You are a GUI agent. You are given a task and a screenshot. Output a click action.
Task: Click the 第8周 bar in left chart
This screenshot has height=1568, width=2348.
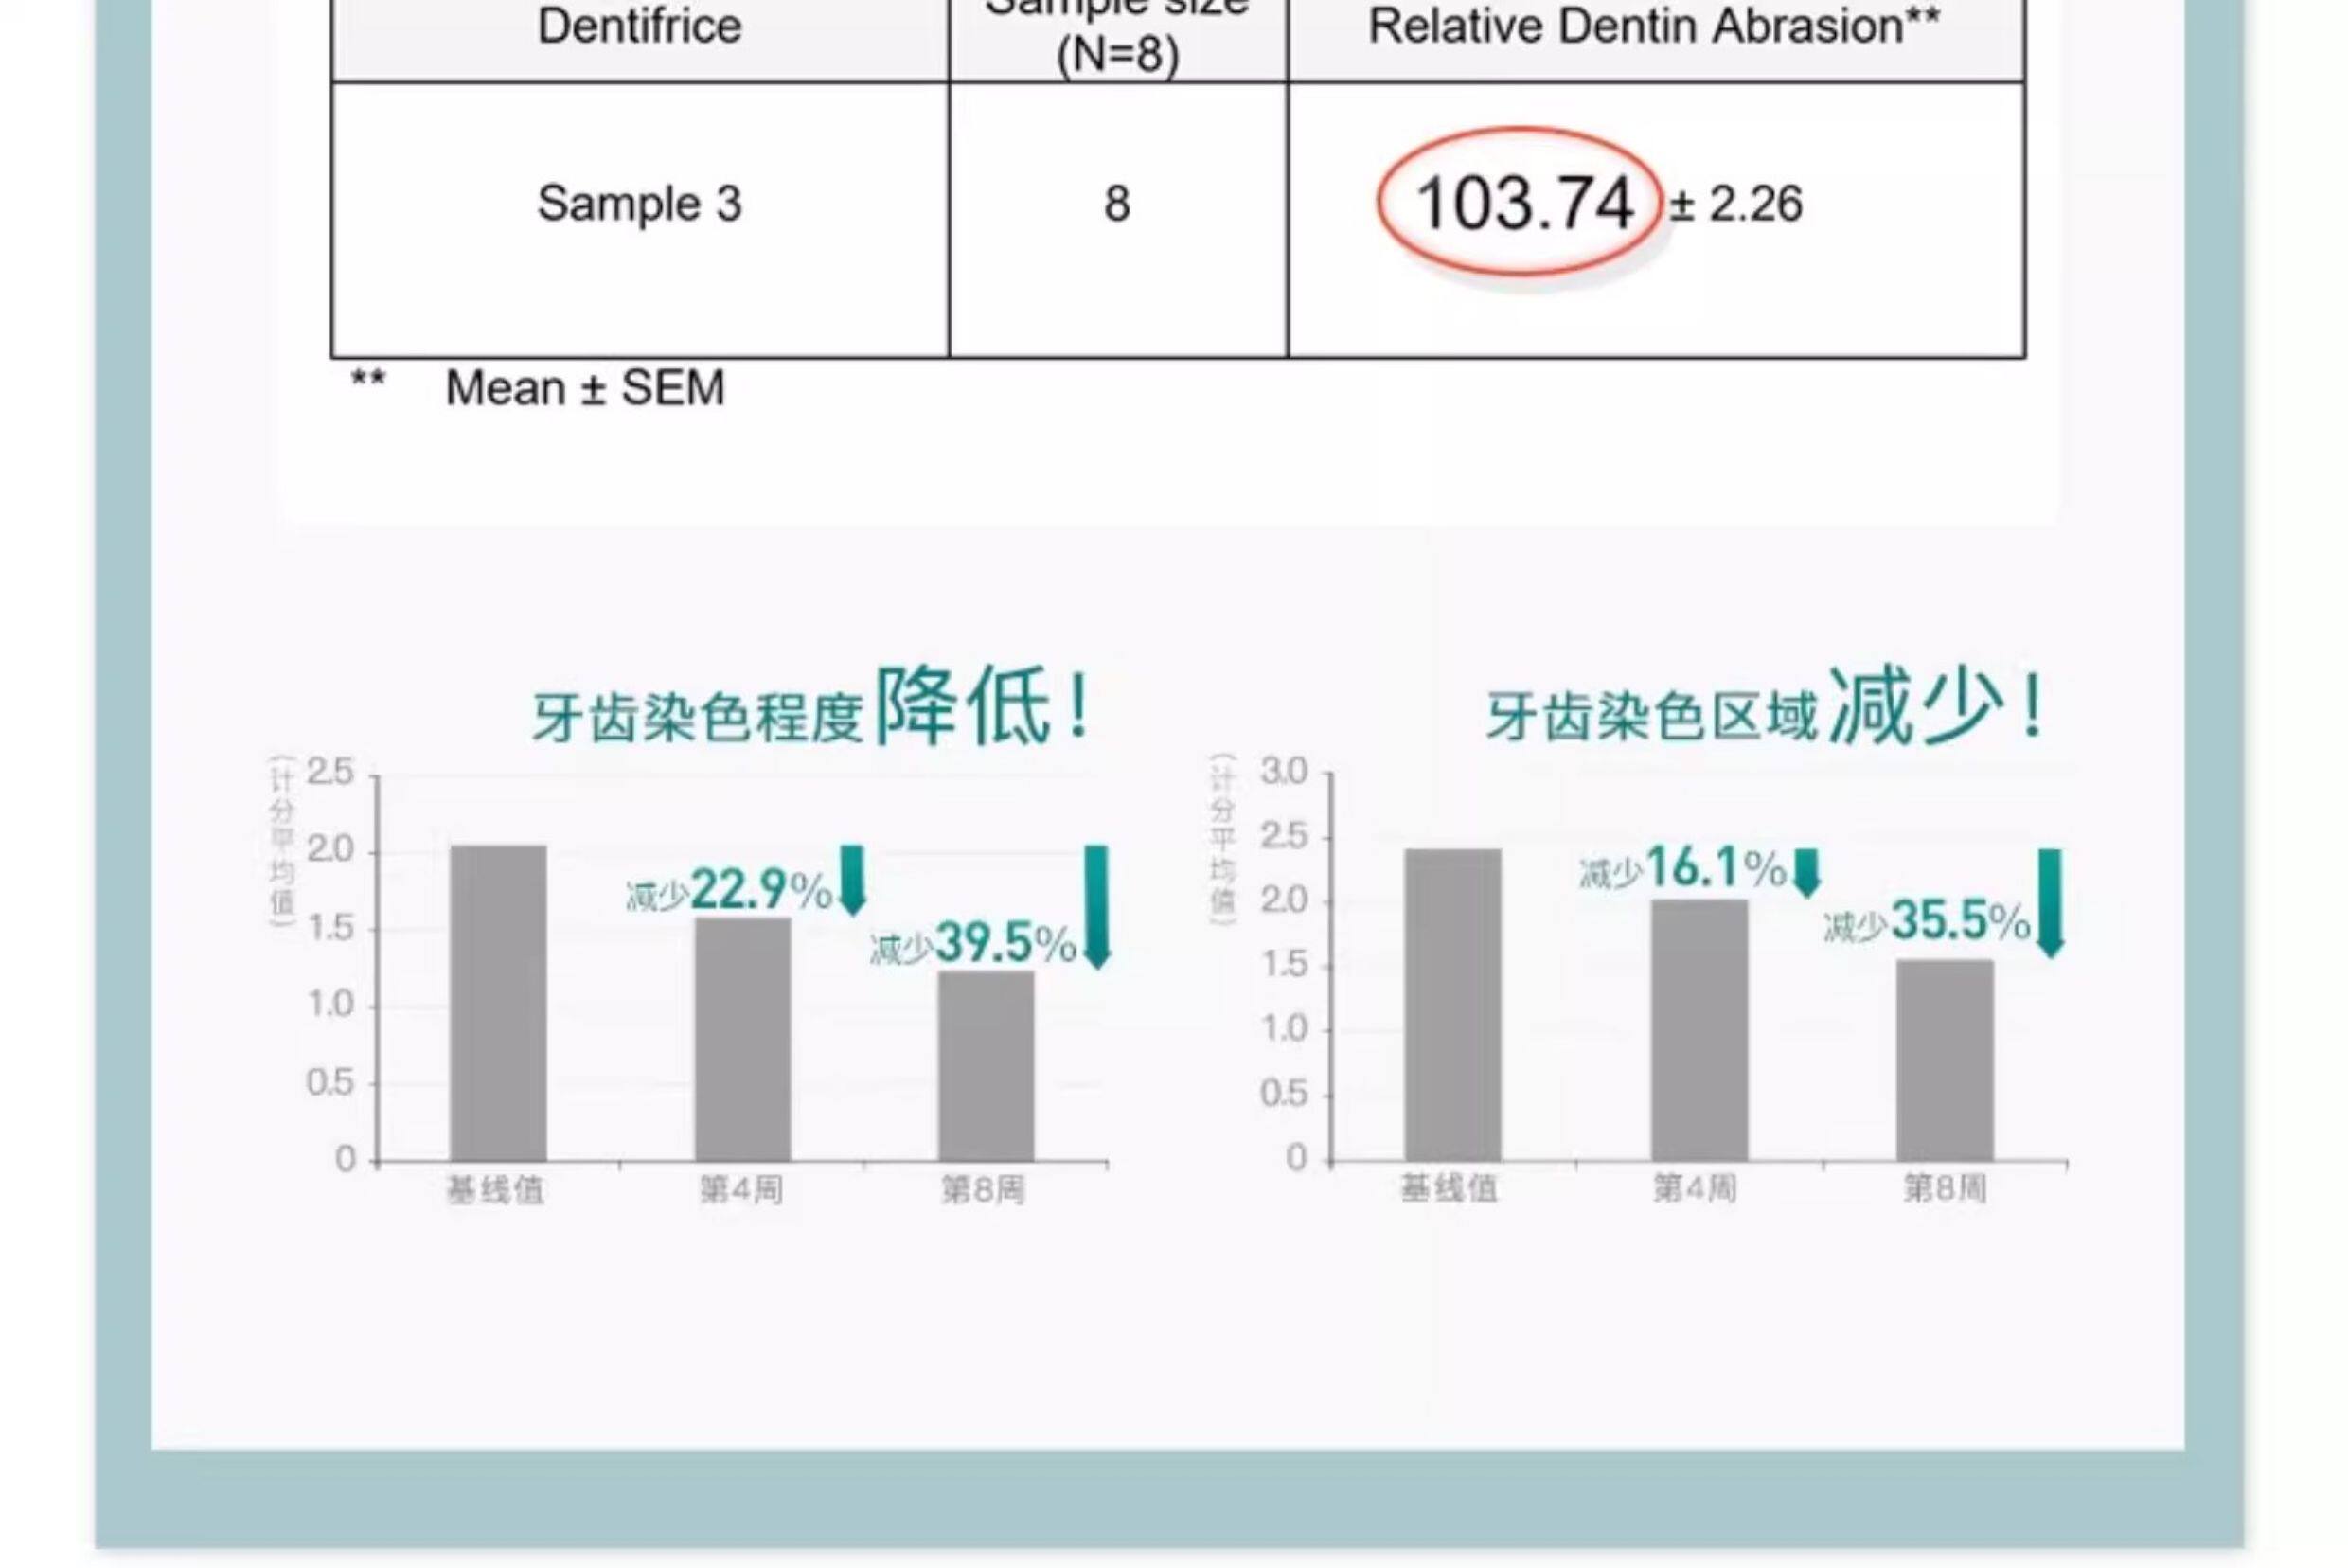986,1066
